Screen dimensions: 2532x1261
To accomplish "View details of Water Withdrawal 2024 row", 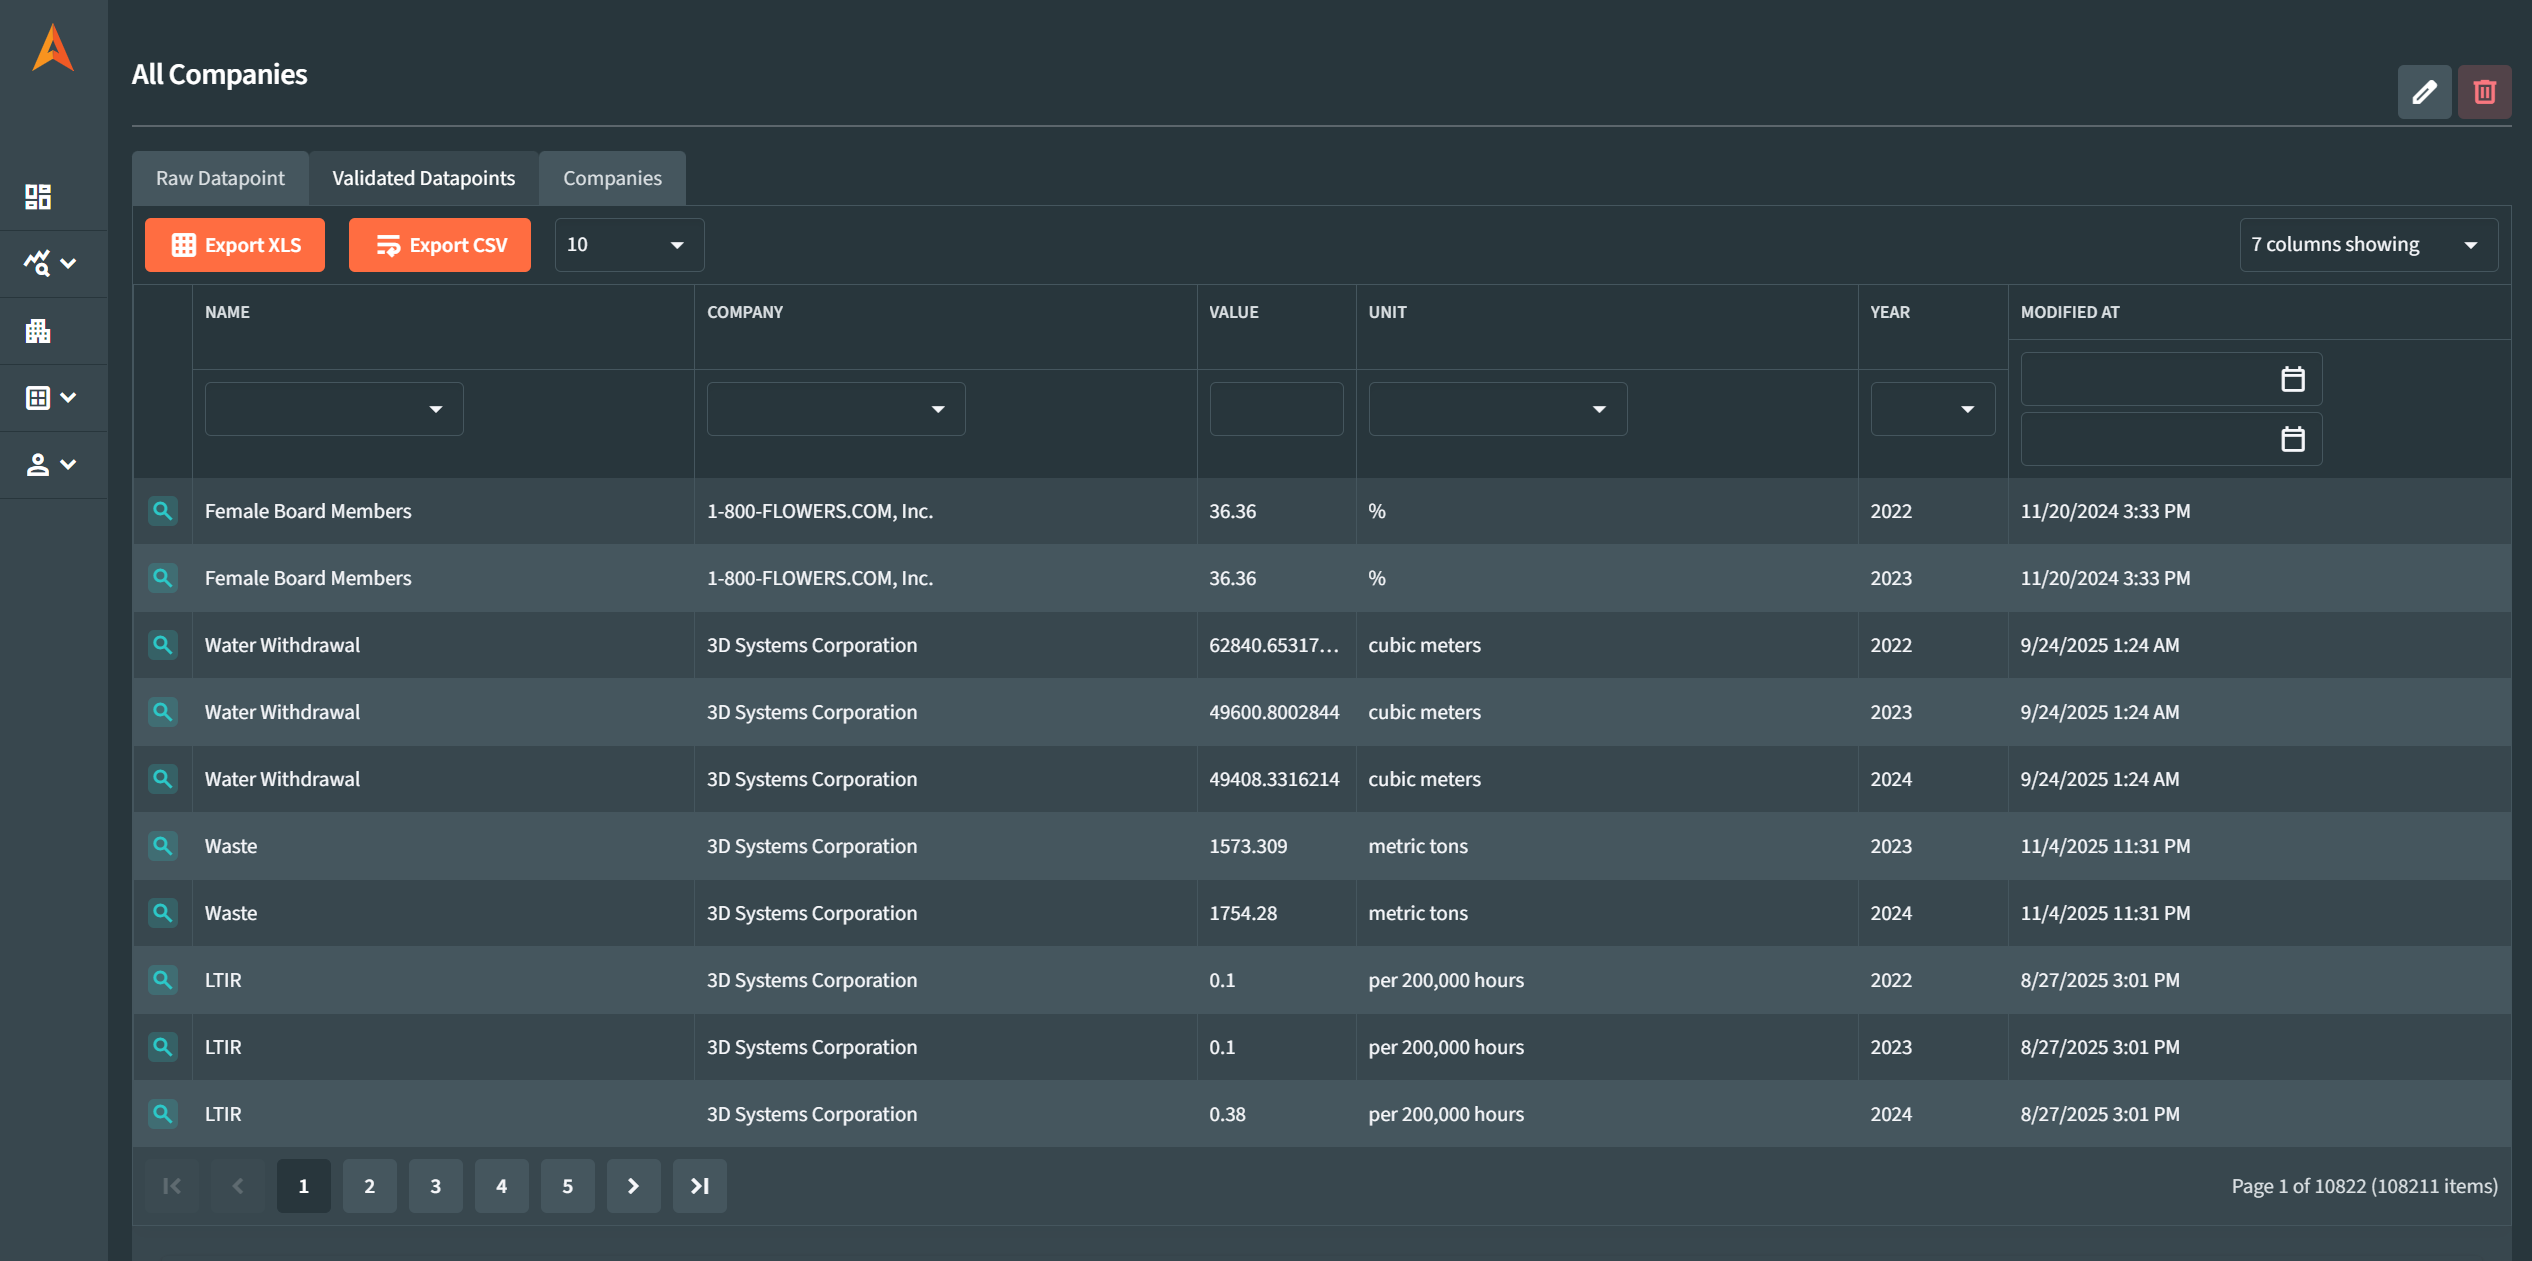I will pos(162,779).
